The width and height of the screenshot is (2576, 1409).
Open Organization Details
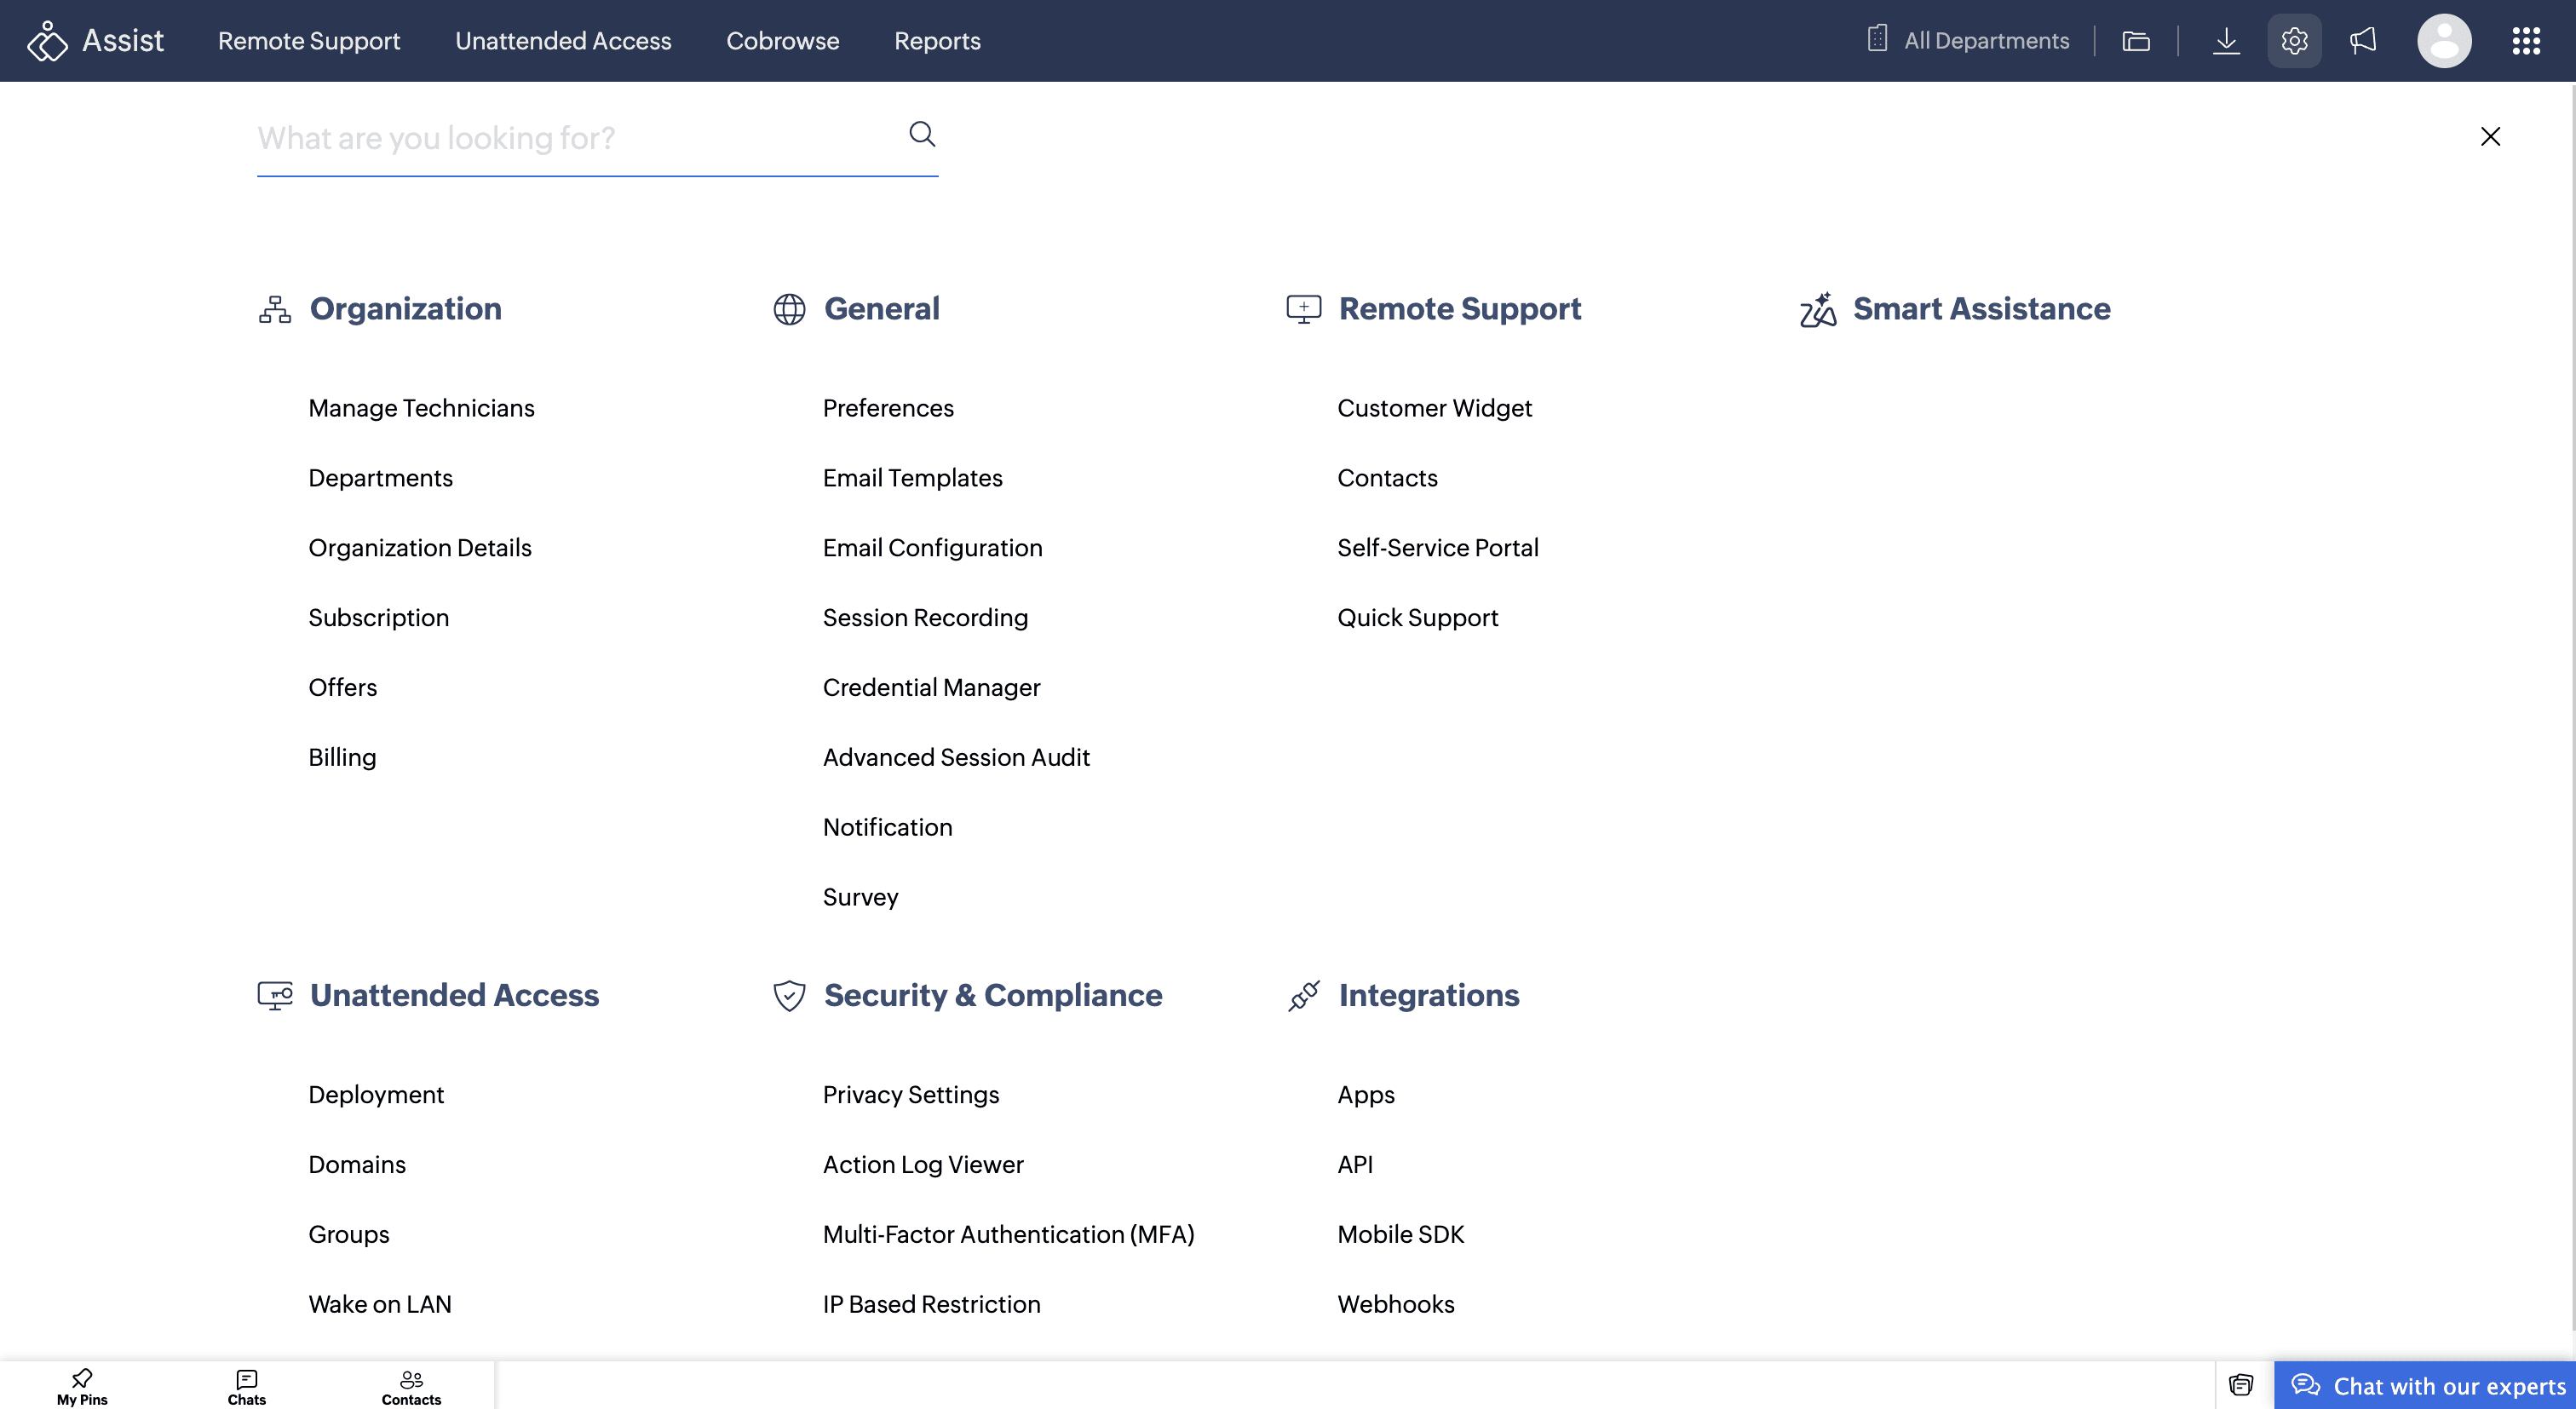420,548
